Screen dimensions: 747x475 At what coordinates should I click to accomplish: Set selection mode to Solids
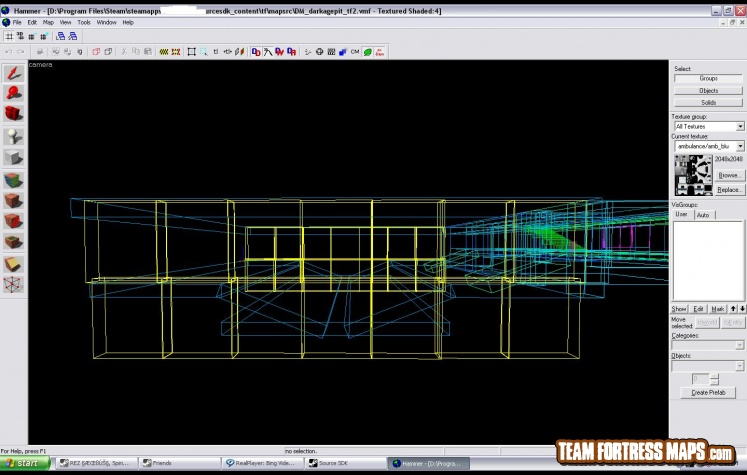click(708, 102)
